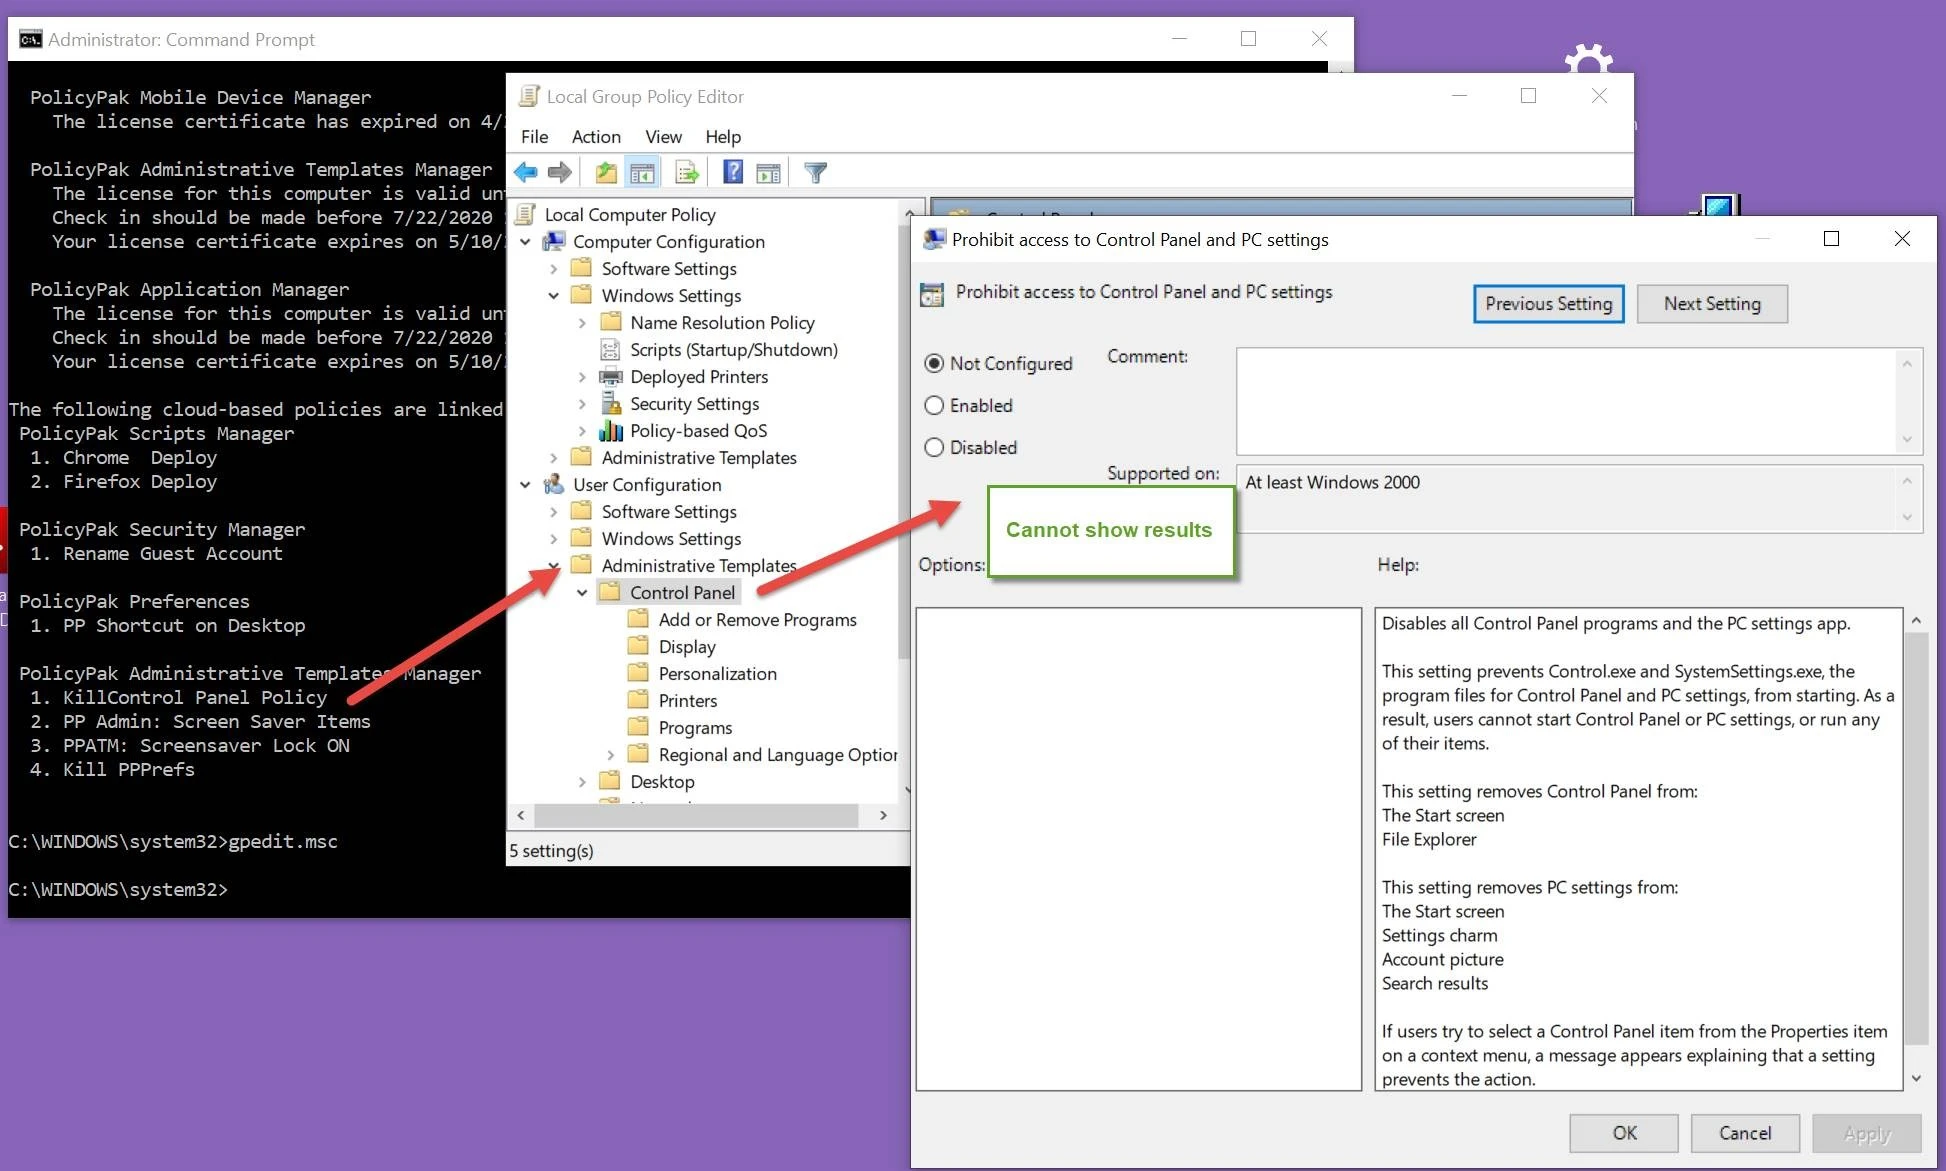Collapse the Control Panel tree node
Screen dimensions: 1946x1171
pos(582,592)
